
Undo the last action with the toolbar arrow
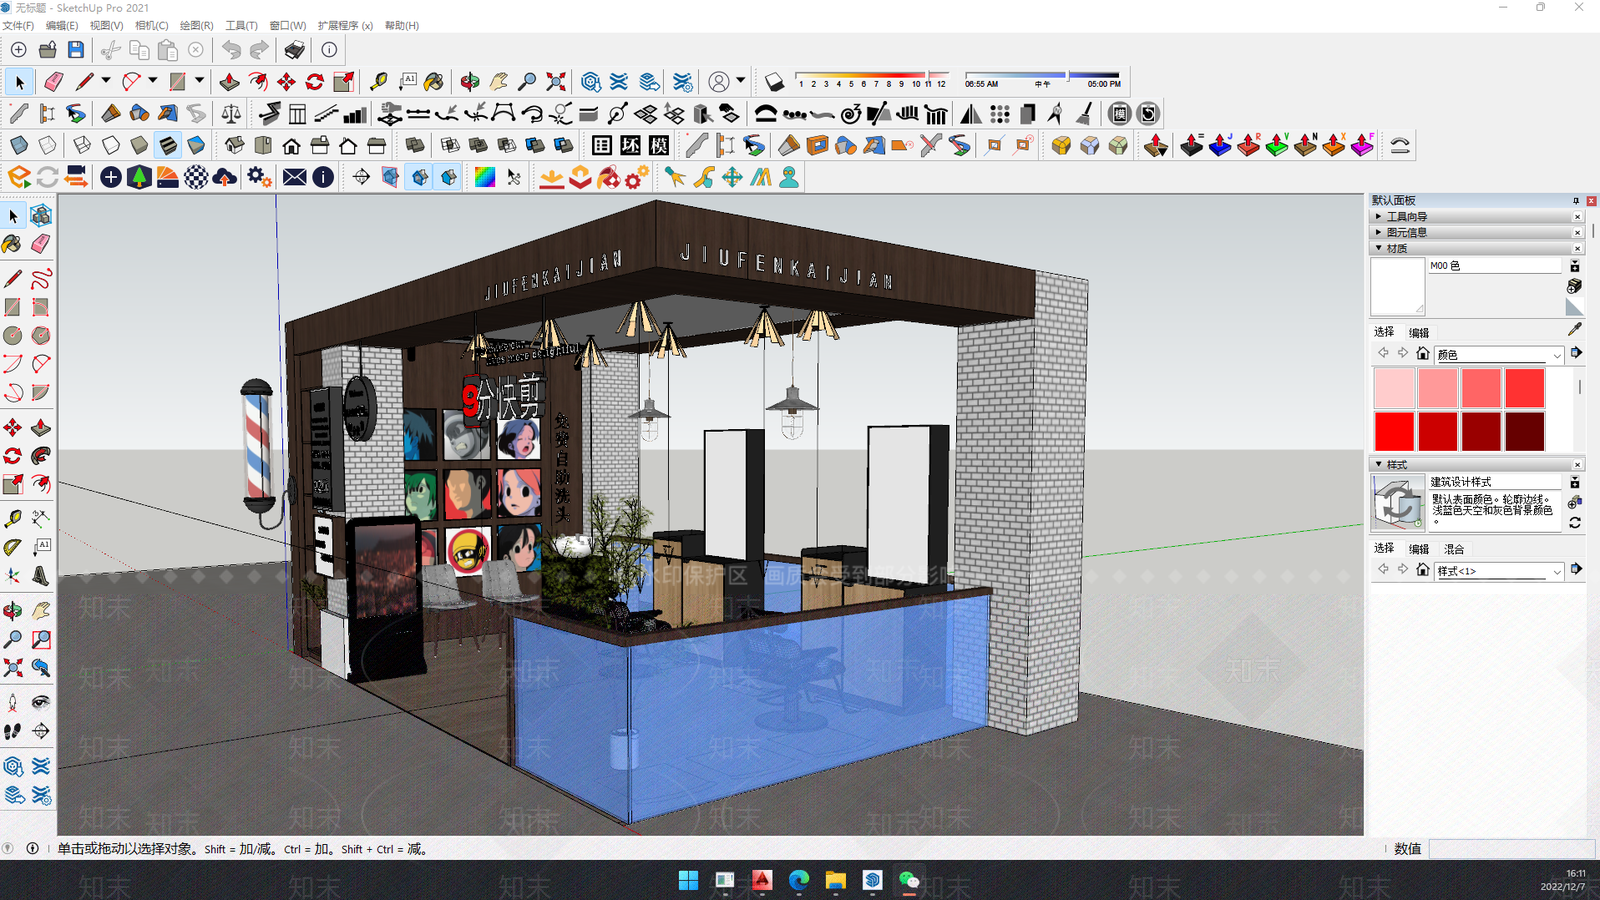pos(231,49)
